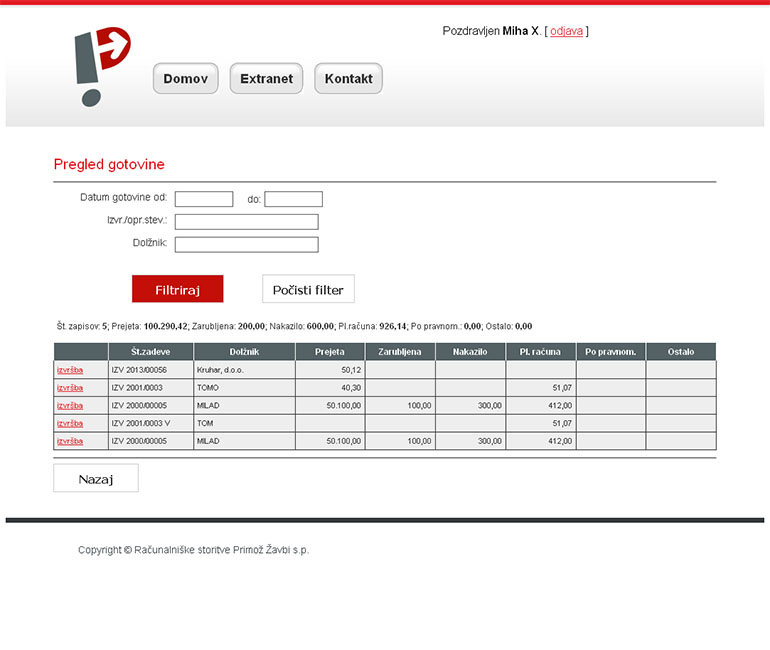The height and width of the screenshot is (650, 770).
Task: Apply filter with Filtriraj button
Action: click(178, 289)
